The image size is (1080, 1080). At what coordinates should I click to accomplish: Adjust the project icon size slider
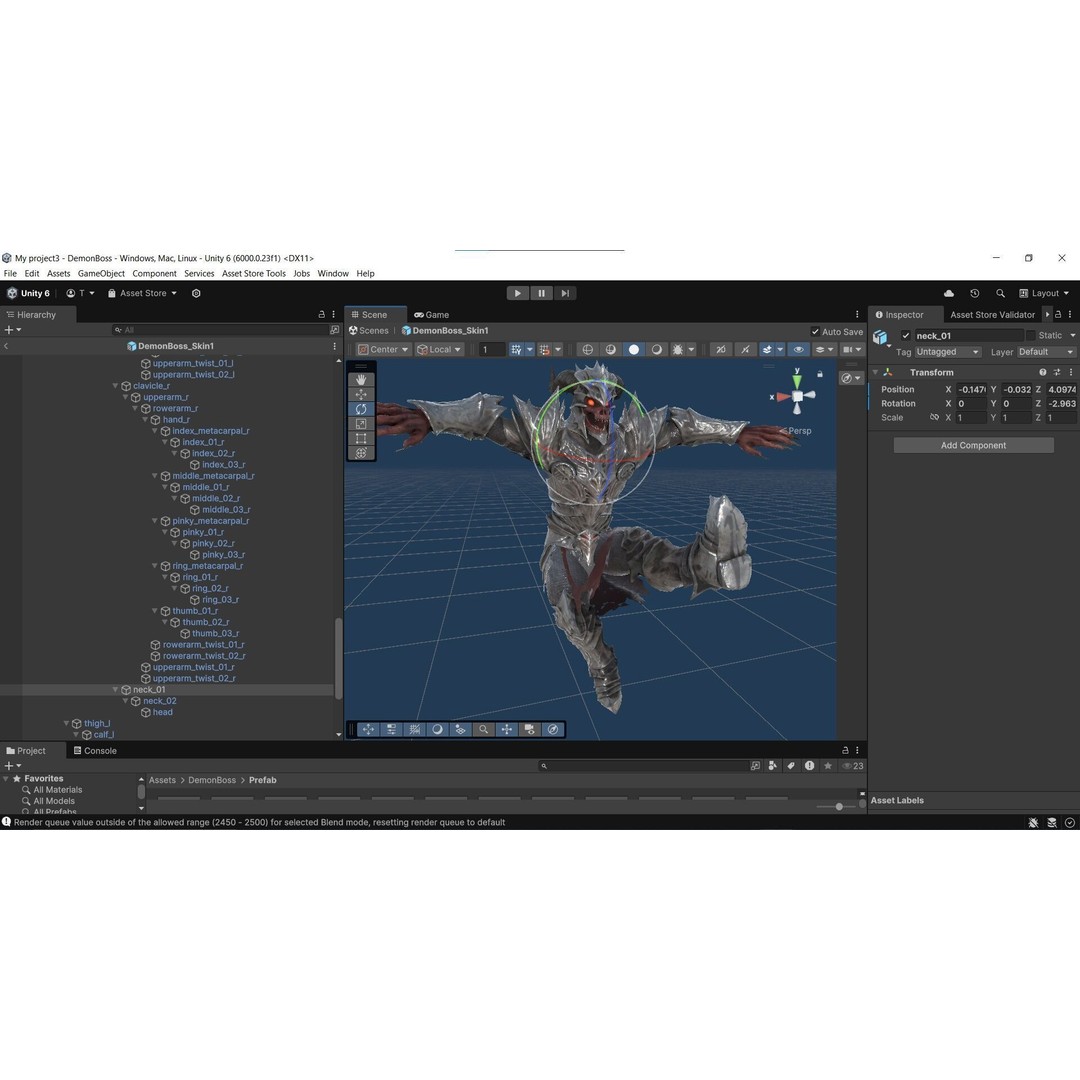[x=838, y=807]
